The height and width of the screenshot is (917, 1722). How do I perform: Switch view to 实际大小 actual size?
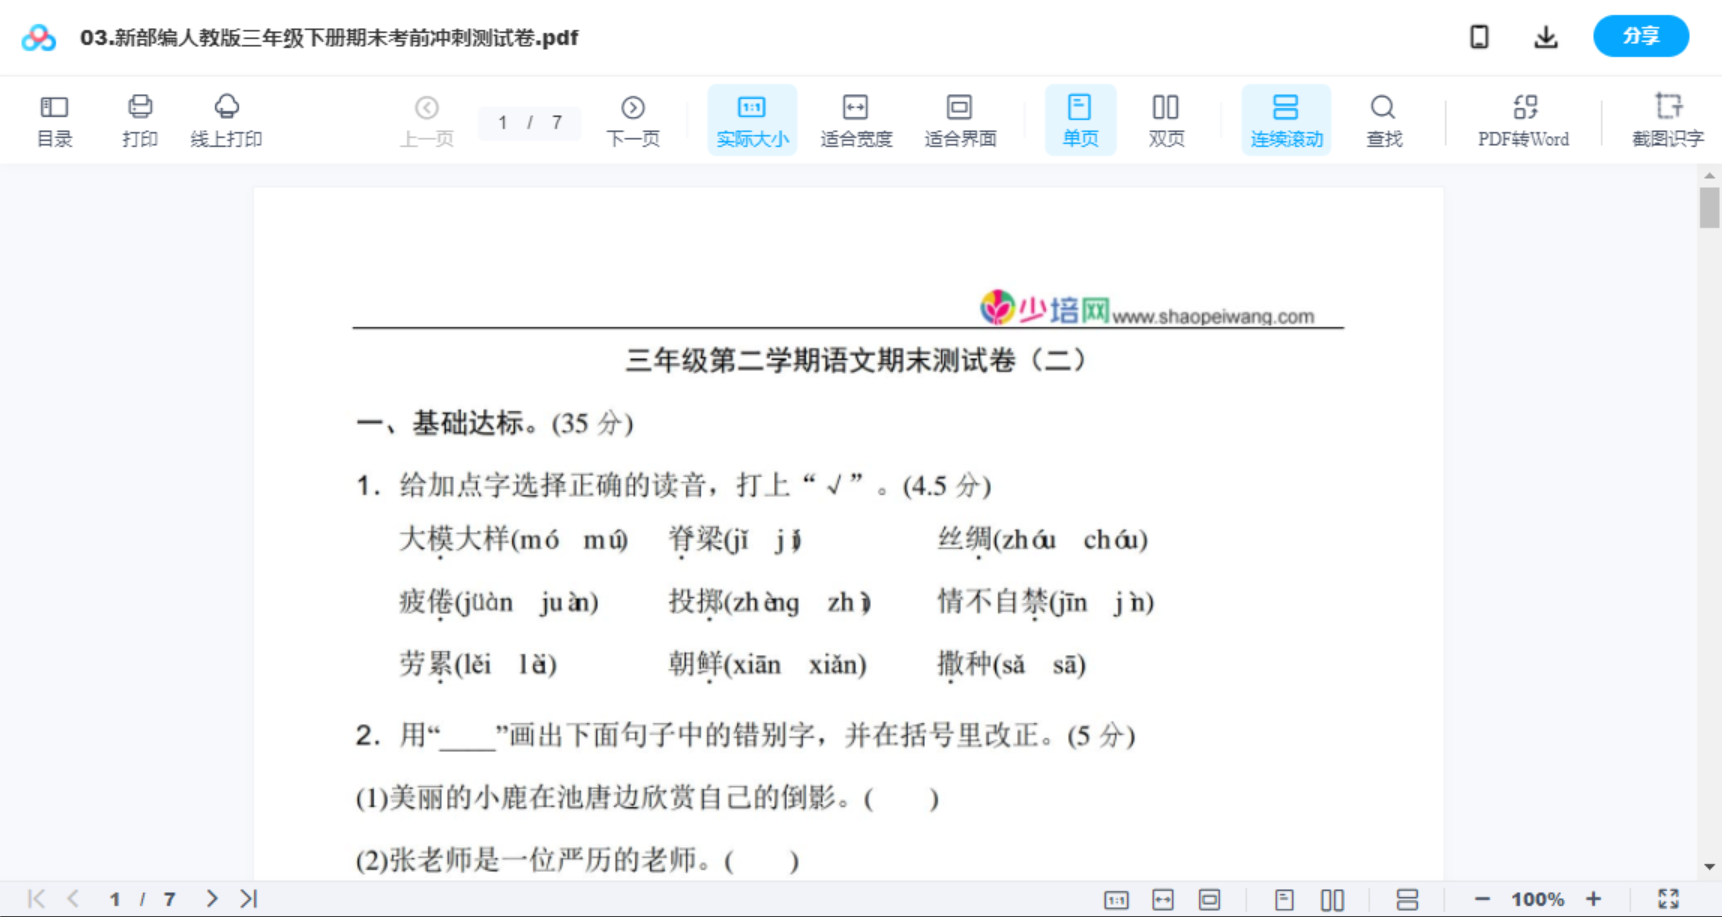pyautogui.click(x=752, y=119)
